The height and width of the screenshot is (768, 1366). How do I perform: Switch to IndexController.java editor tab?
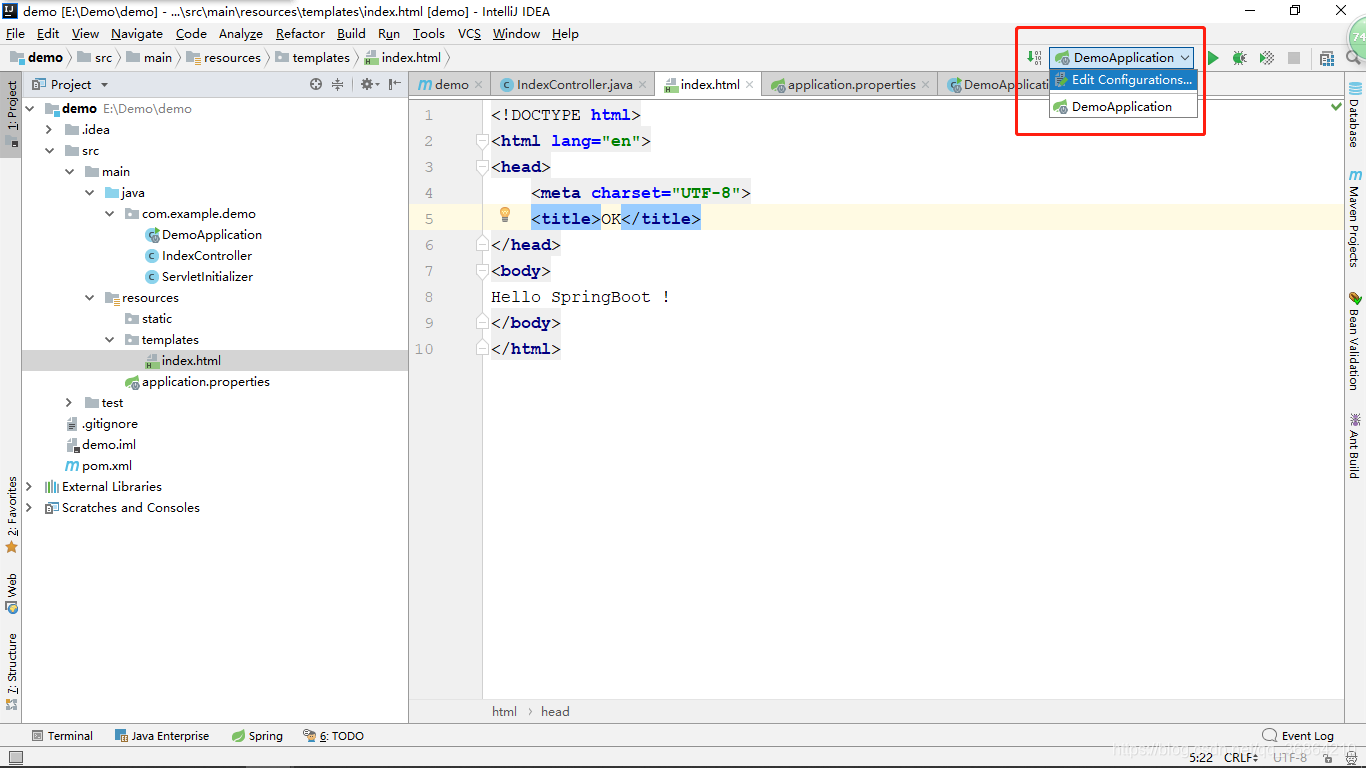(x=575, y=85)
